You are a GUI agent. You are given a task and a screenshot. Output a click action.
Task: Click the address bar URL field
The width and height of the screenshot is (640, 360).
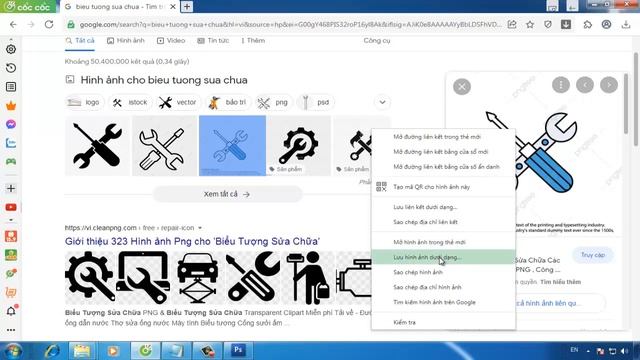pos(290,24)
